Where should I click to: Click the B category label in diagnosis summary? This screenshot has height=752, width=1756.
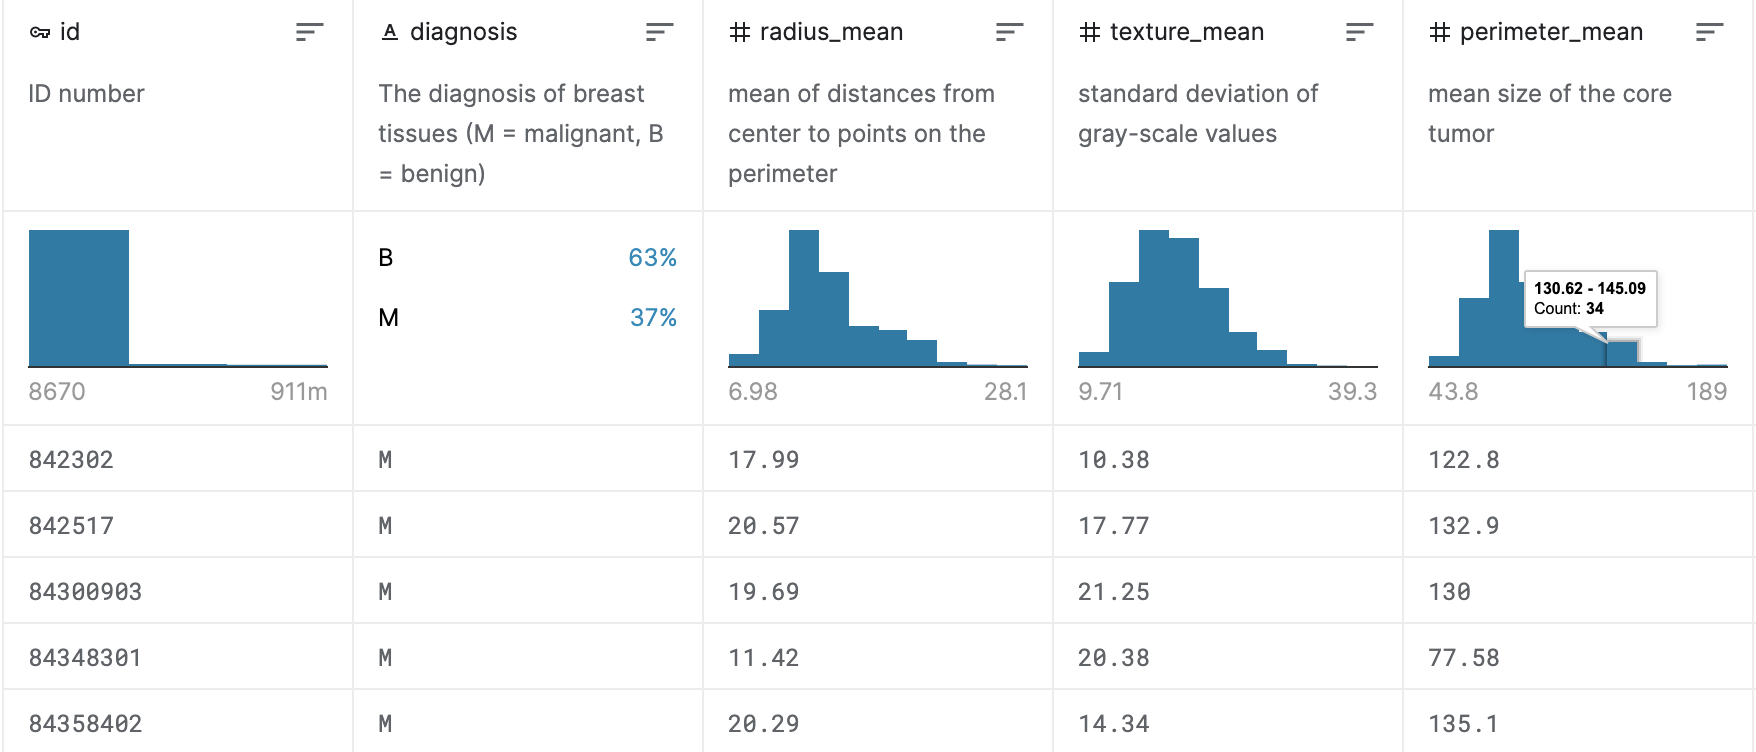387,257
